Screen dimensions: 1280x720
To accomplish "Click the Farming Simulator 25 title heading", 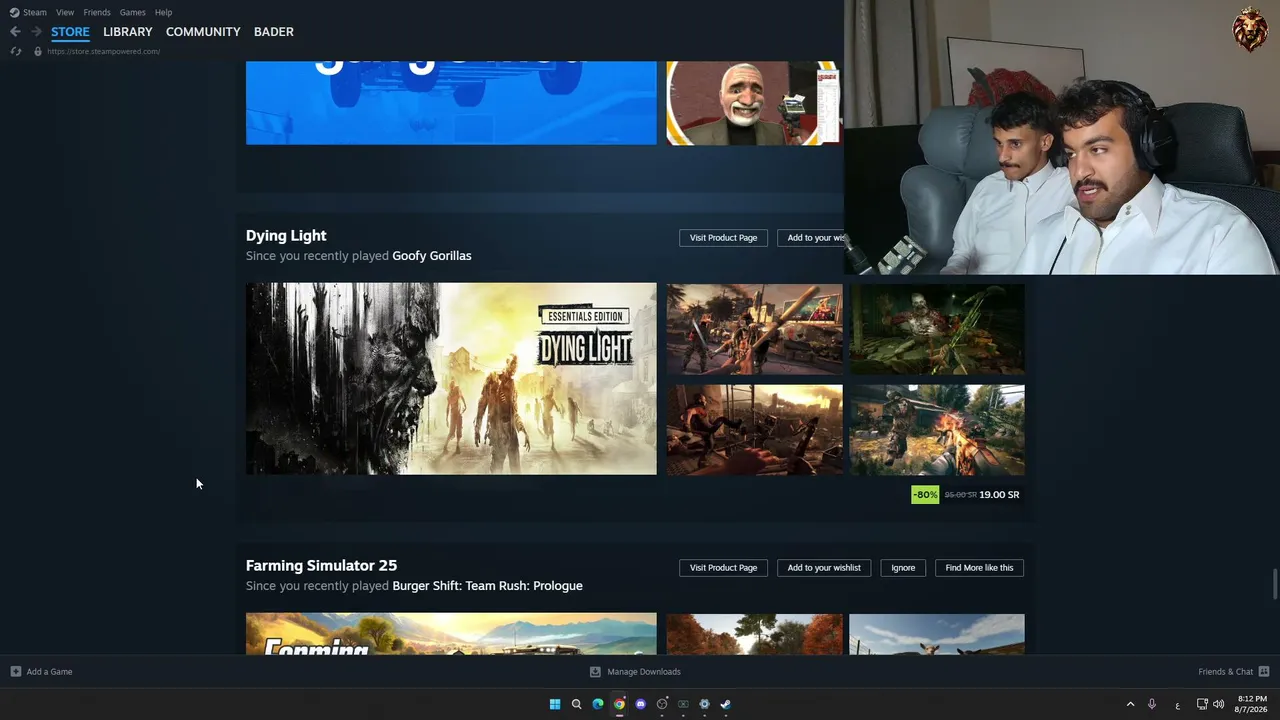I will 321,566.
